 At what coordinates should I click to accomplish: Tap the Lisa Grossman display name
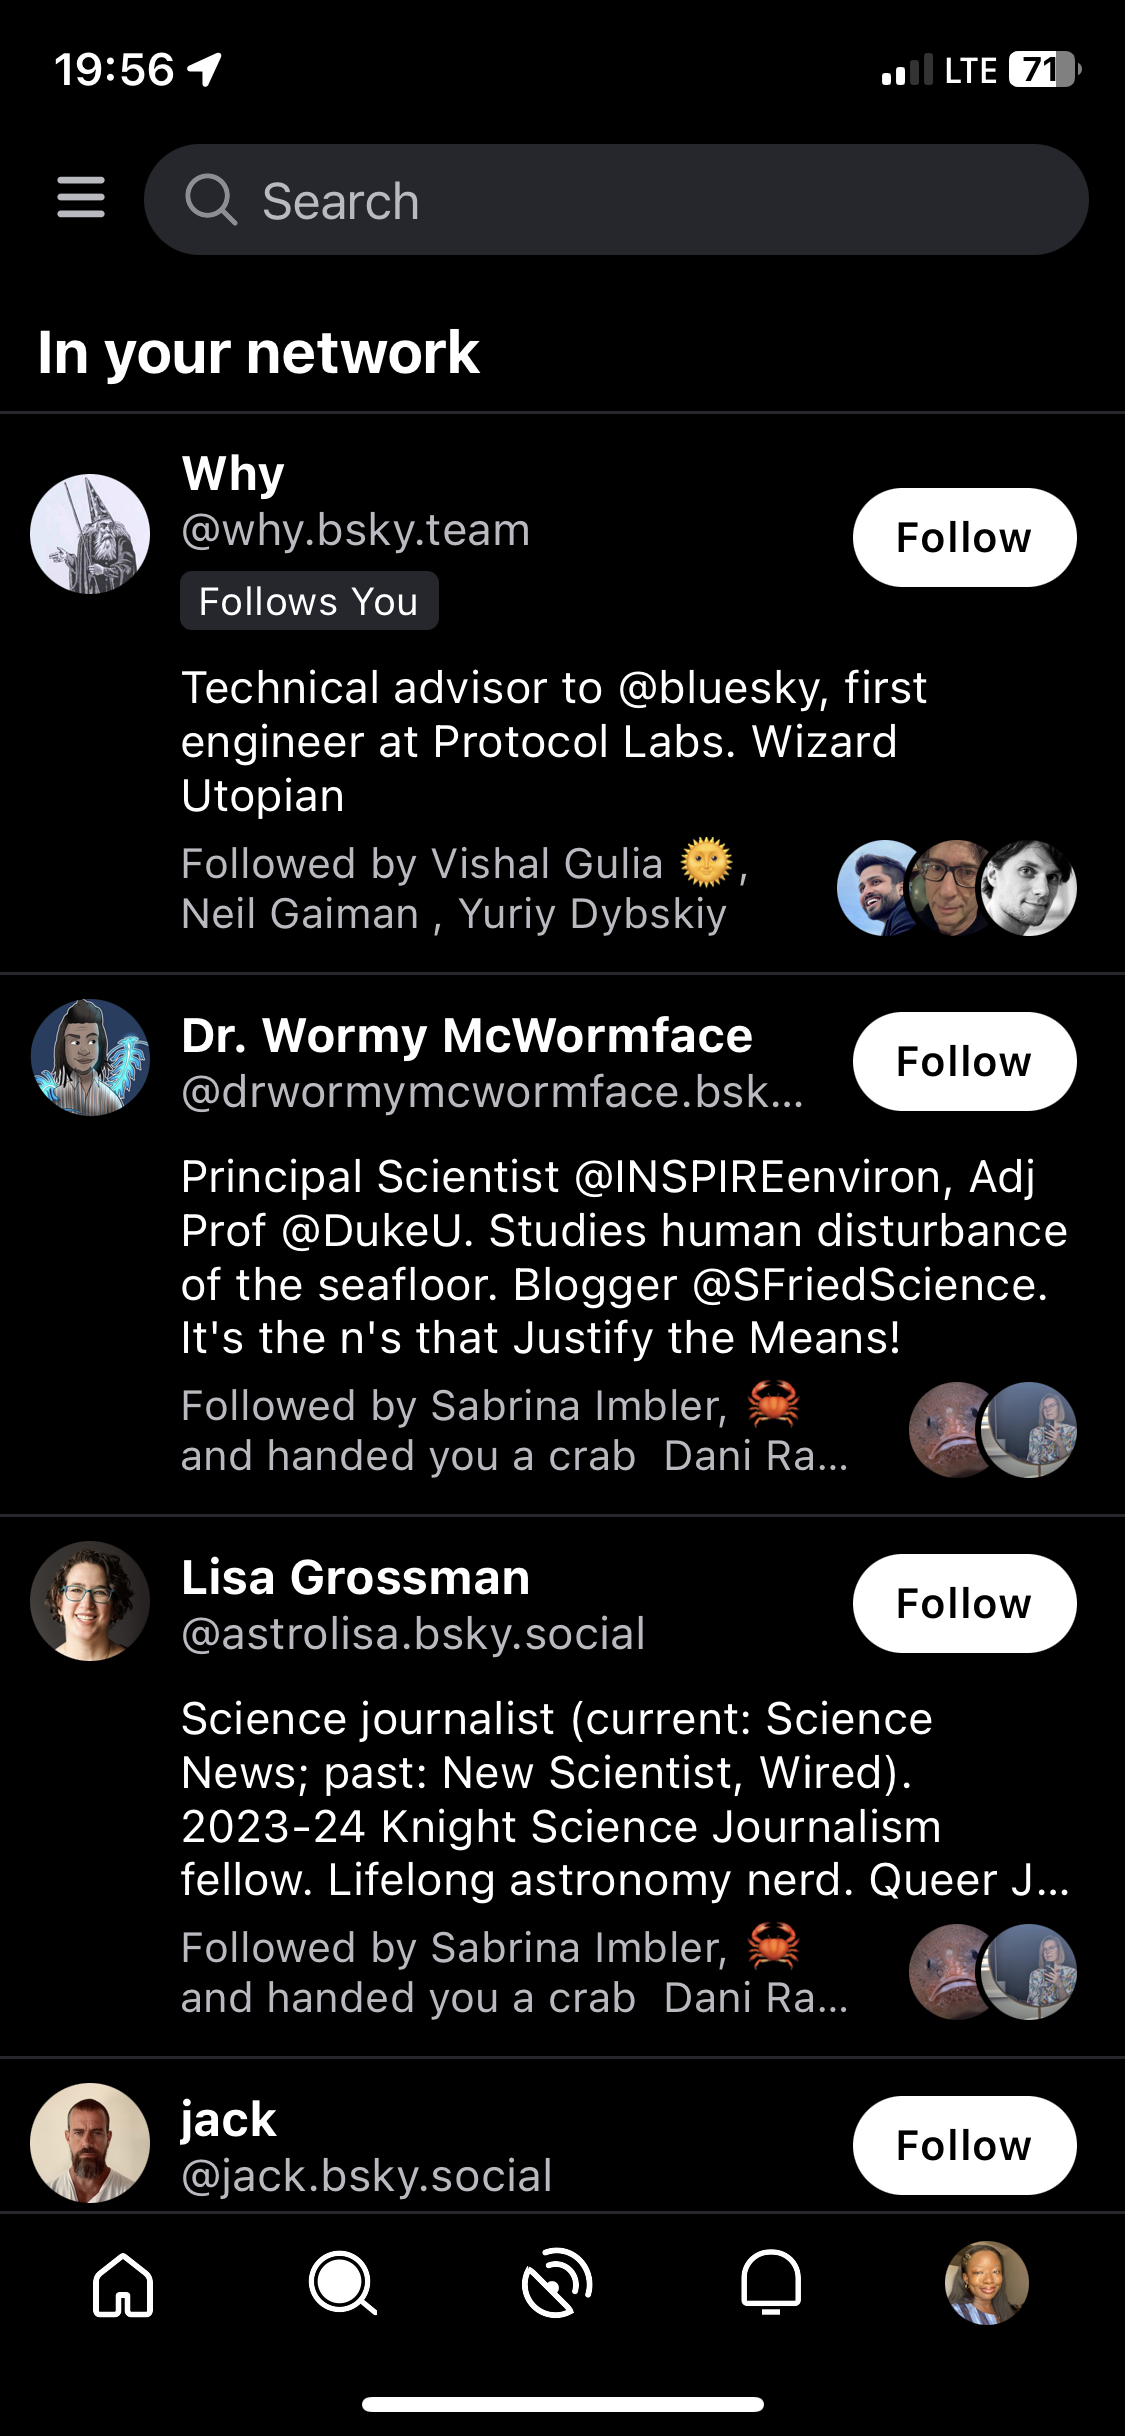pos(355,1578)
